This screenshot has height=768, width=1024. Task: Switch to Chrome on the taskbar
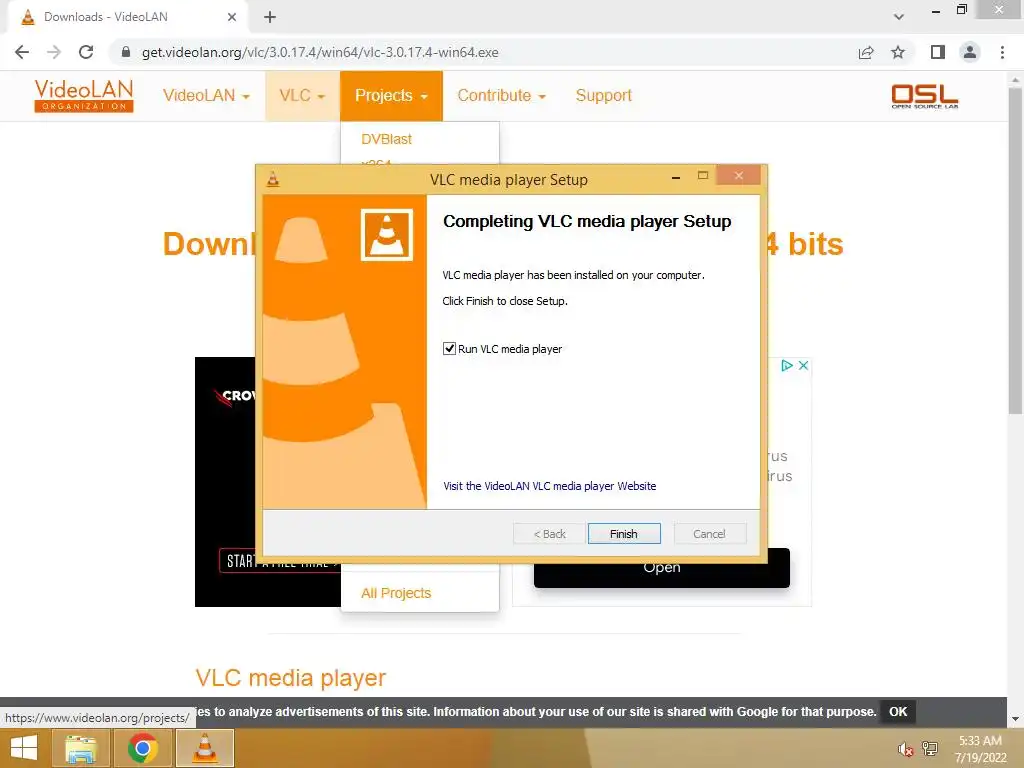pos(142,748)
